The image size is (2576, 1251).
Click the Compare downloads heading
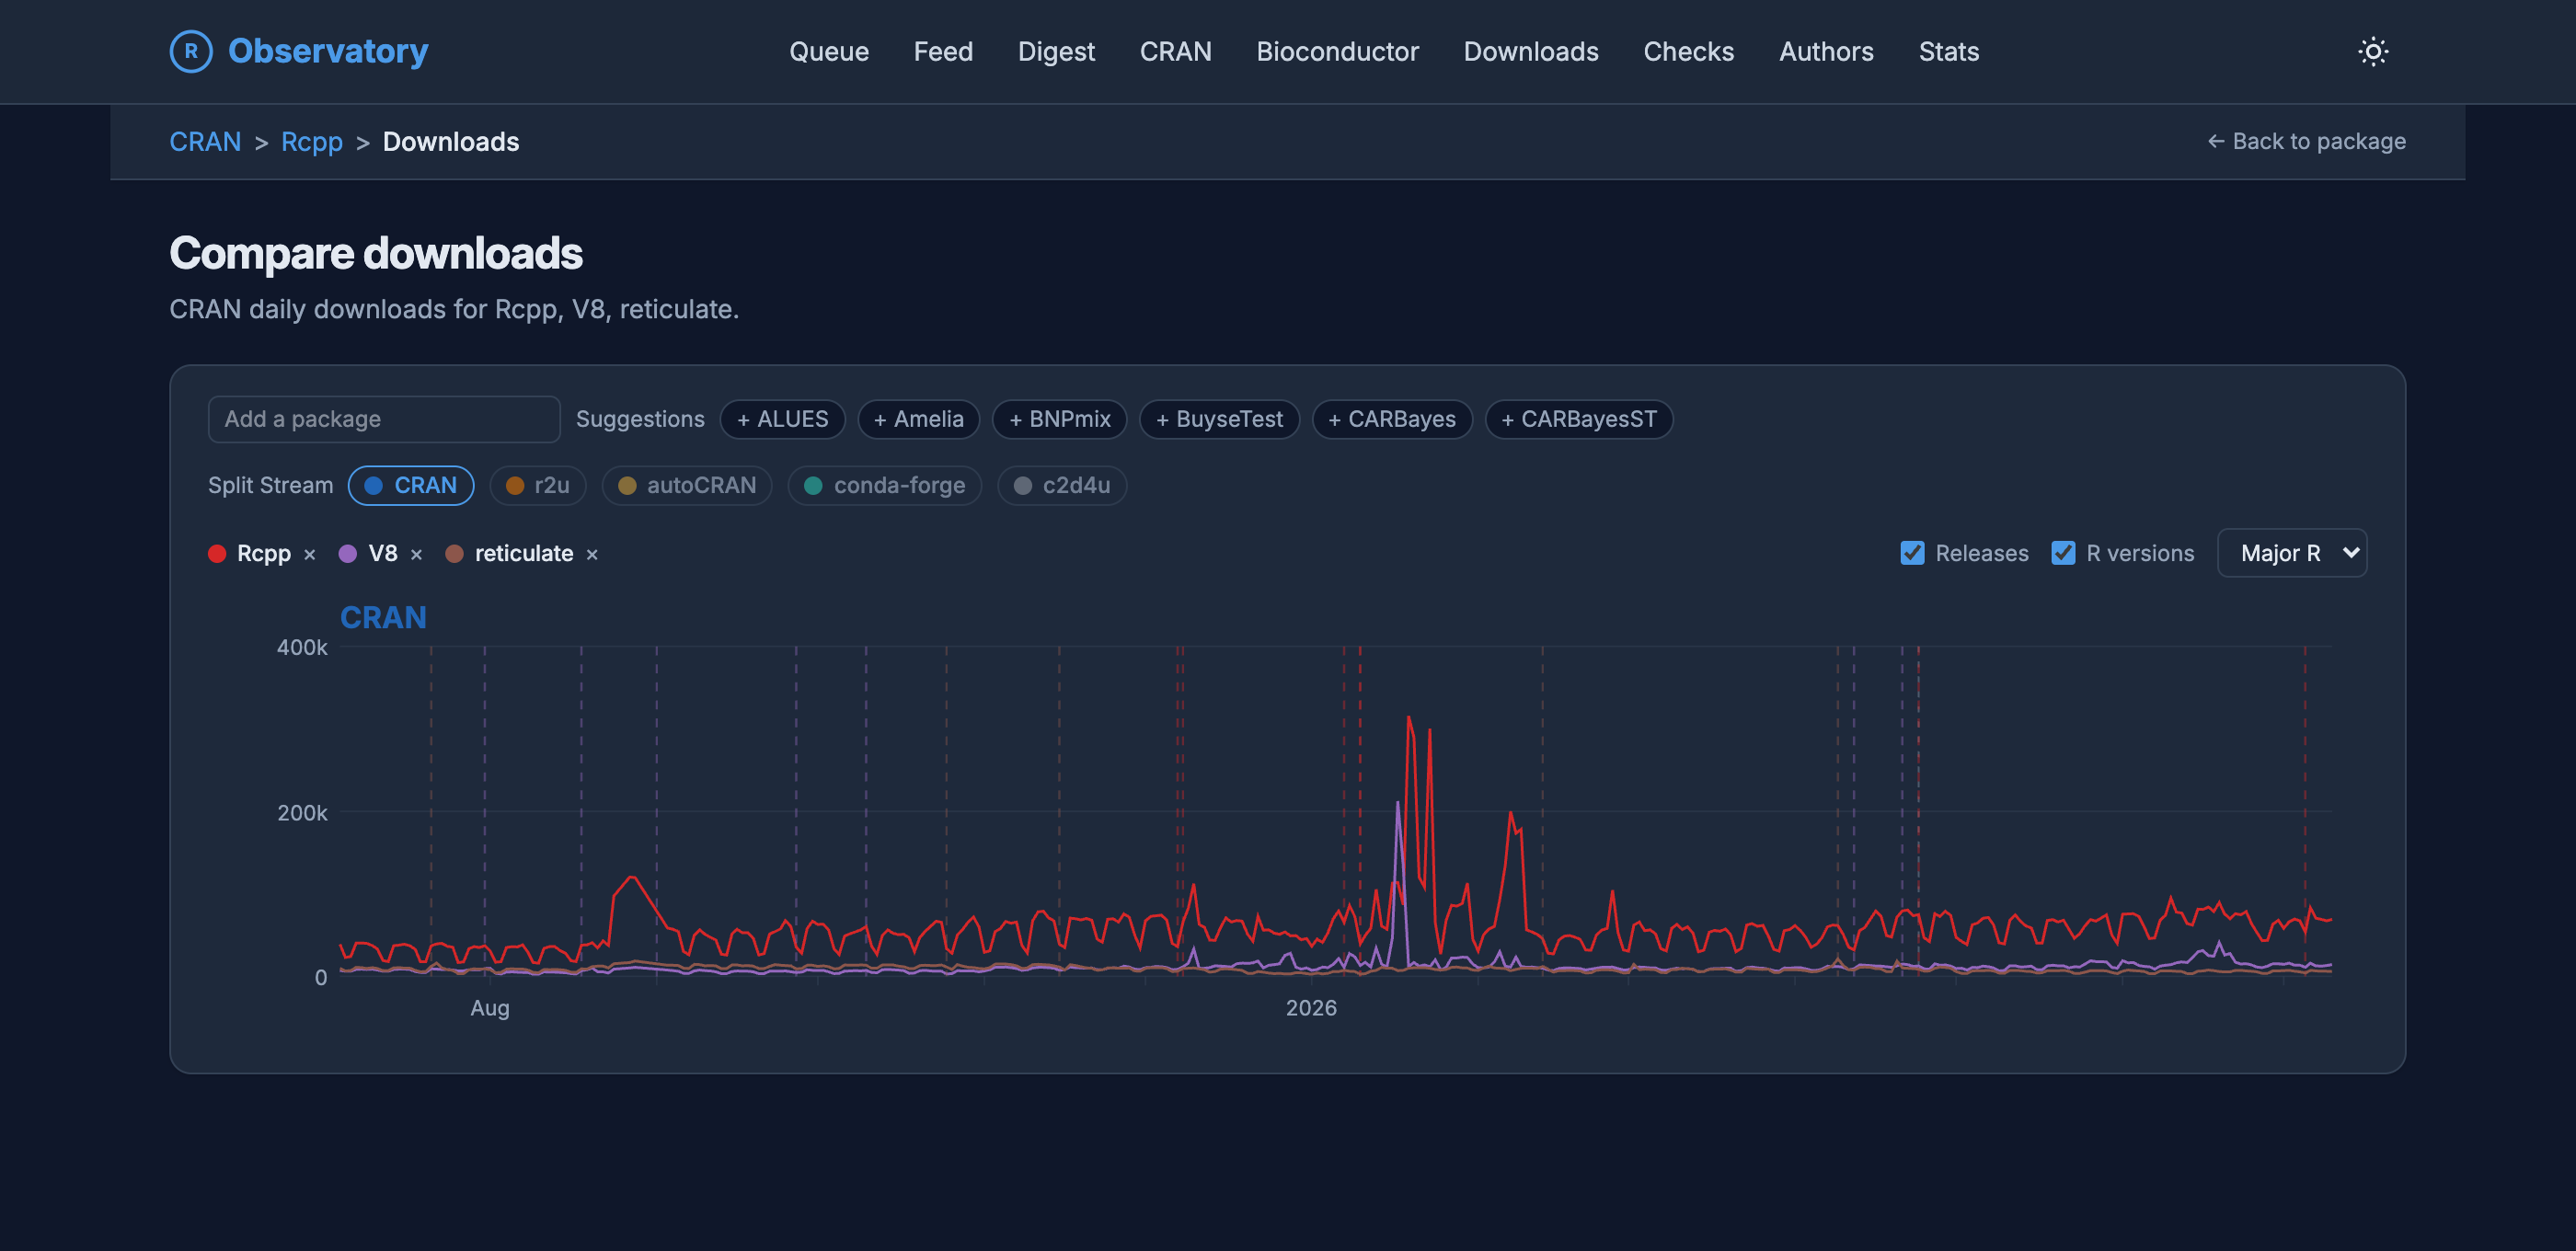376,253
